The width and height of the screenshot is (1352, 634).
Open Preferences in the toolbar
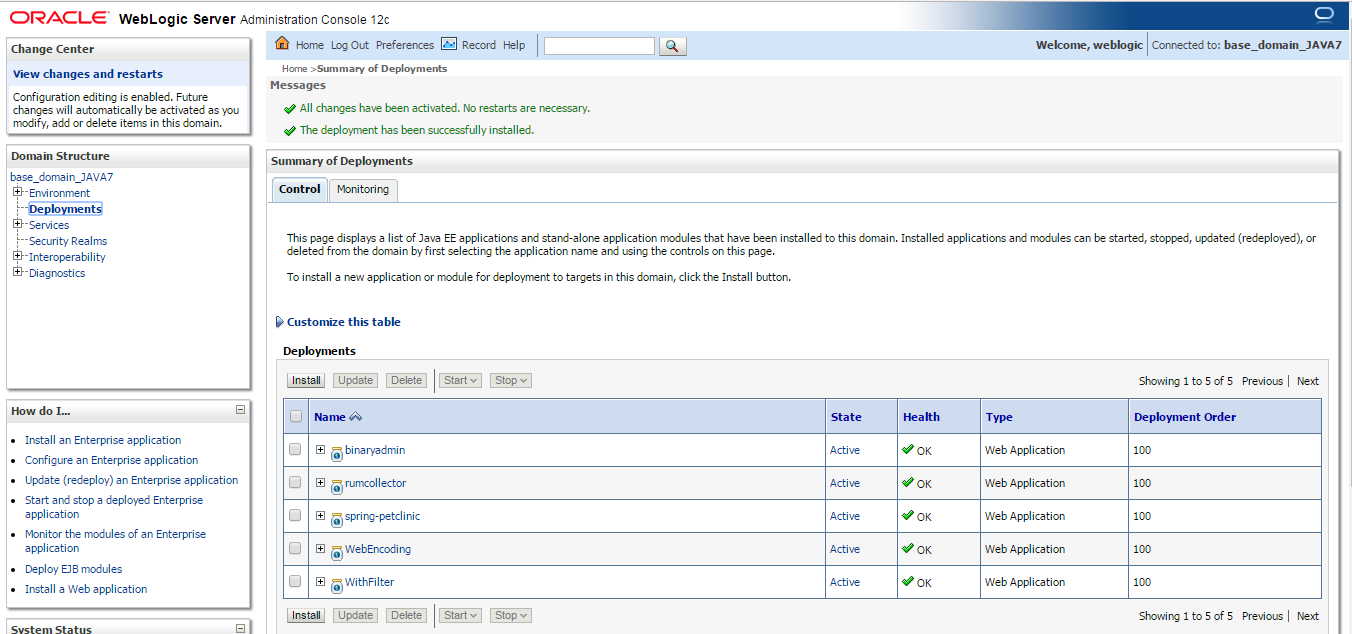click(x=405, y=45)
